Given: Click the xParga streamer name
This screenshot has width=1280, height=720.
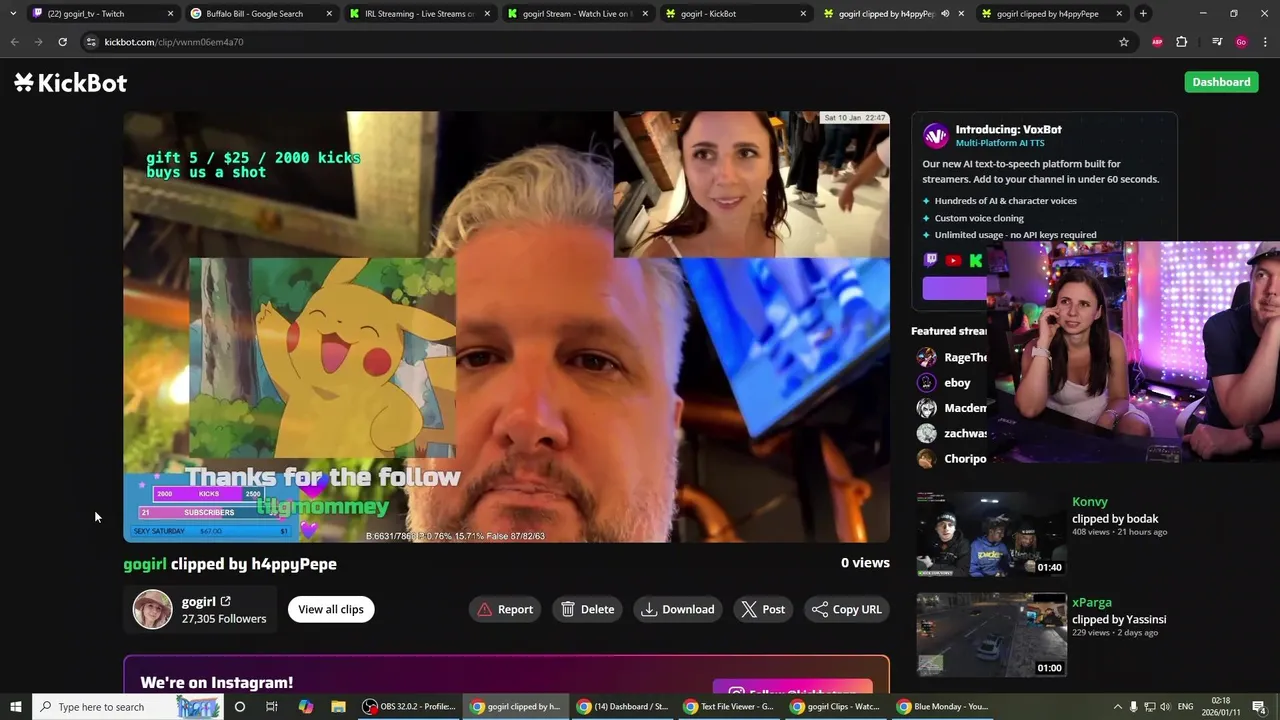Looking at the screenshot, I should pyautogui.click(x=1092, y=602).
